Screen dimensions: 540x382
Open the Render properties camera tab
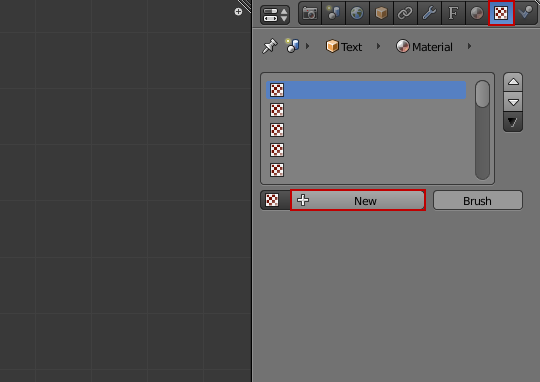click(310, 13)
